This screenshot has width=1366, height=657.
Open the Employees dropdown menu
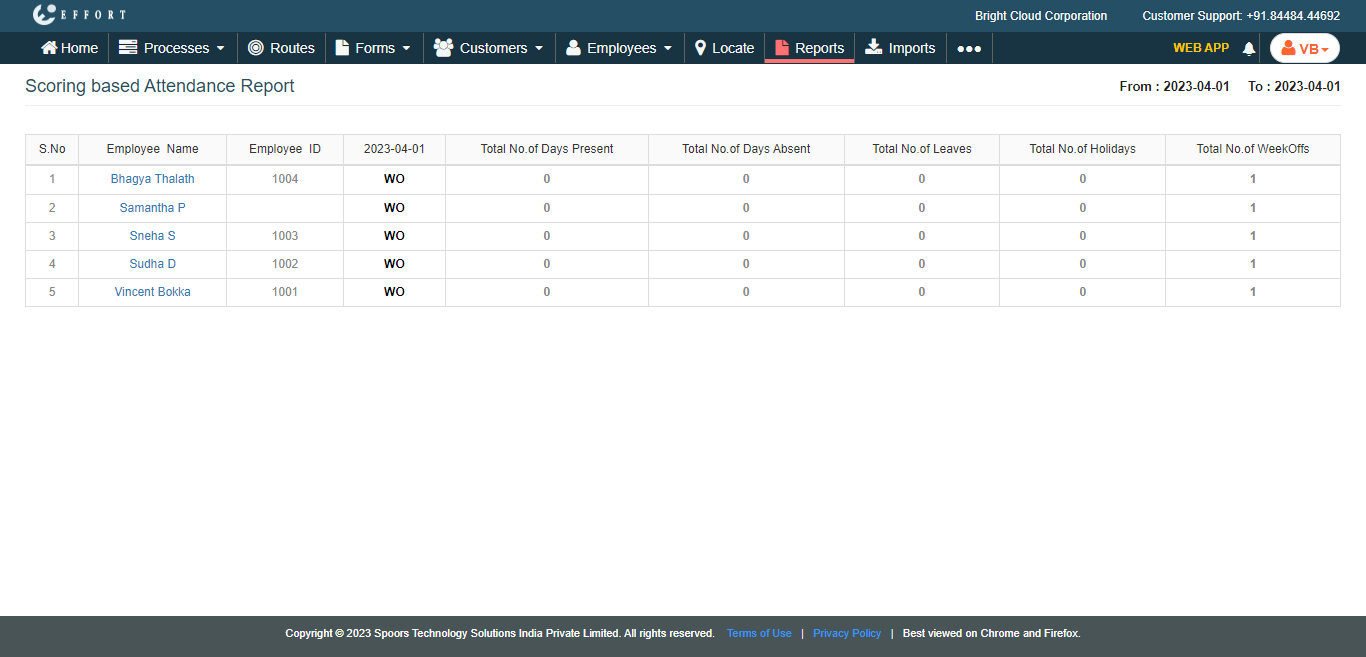click(x=619, y=48)
